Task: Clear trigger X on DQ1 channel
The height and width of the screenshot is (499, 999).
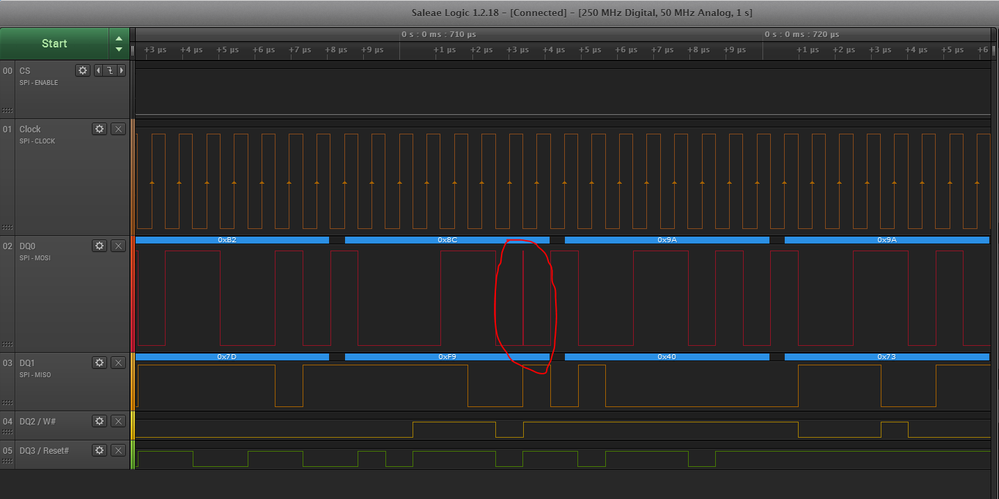Action: (x=119, y=362)
